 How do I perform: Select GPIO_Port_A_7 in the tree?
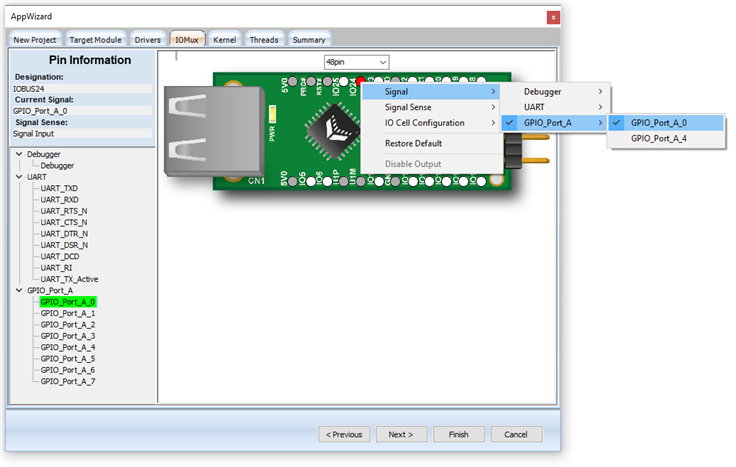pyautogui.click(x=68, y=381)
